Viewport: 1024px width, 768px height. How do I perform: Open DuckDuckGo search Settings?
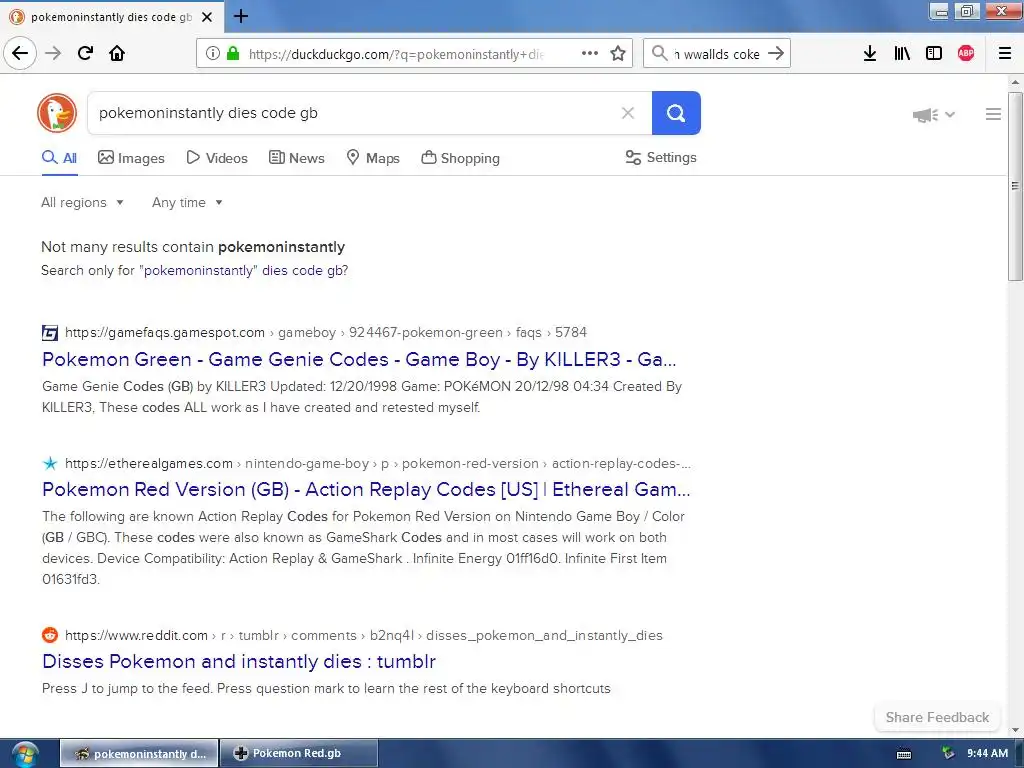pos(661,157)
